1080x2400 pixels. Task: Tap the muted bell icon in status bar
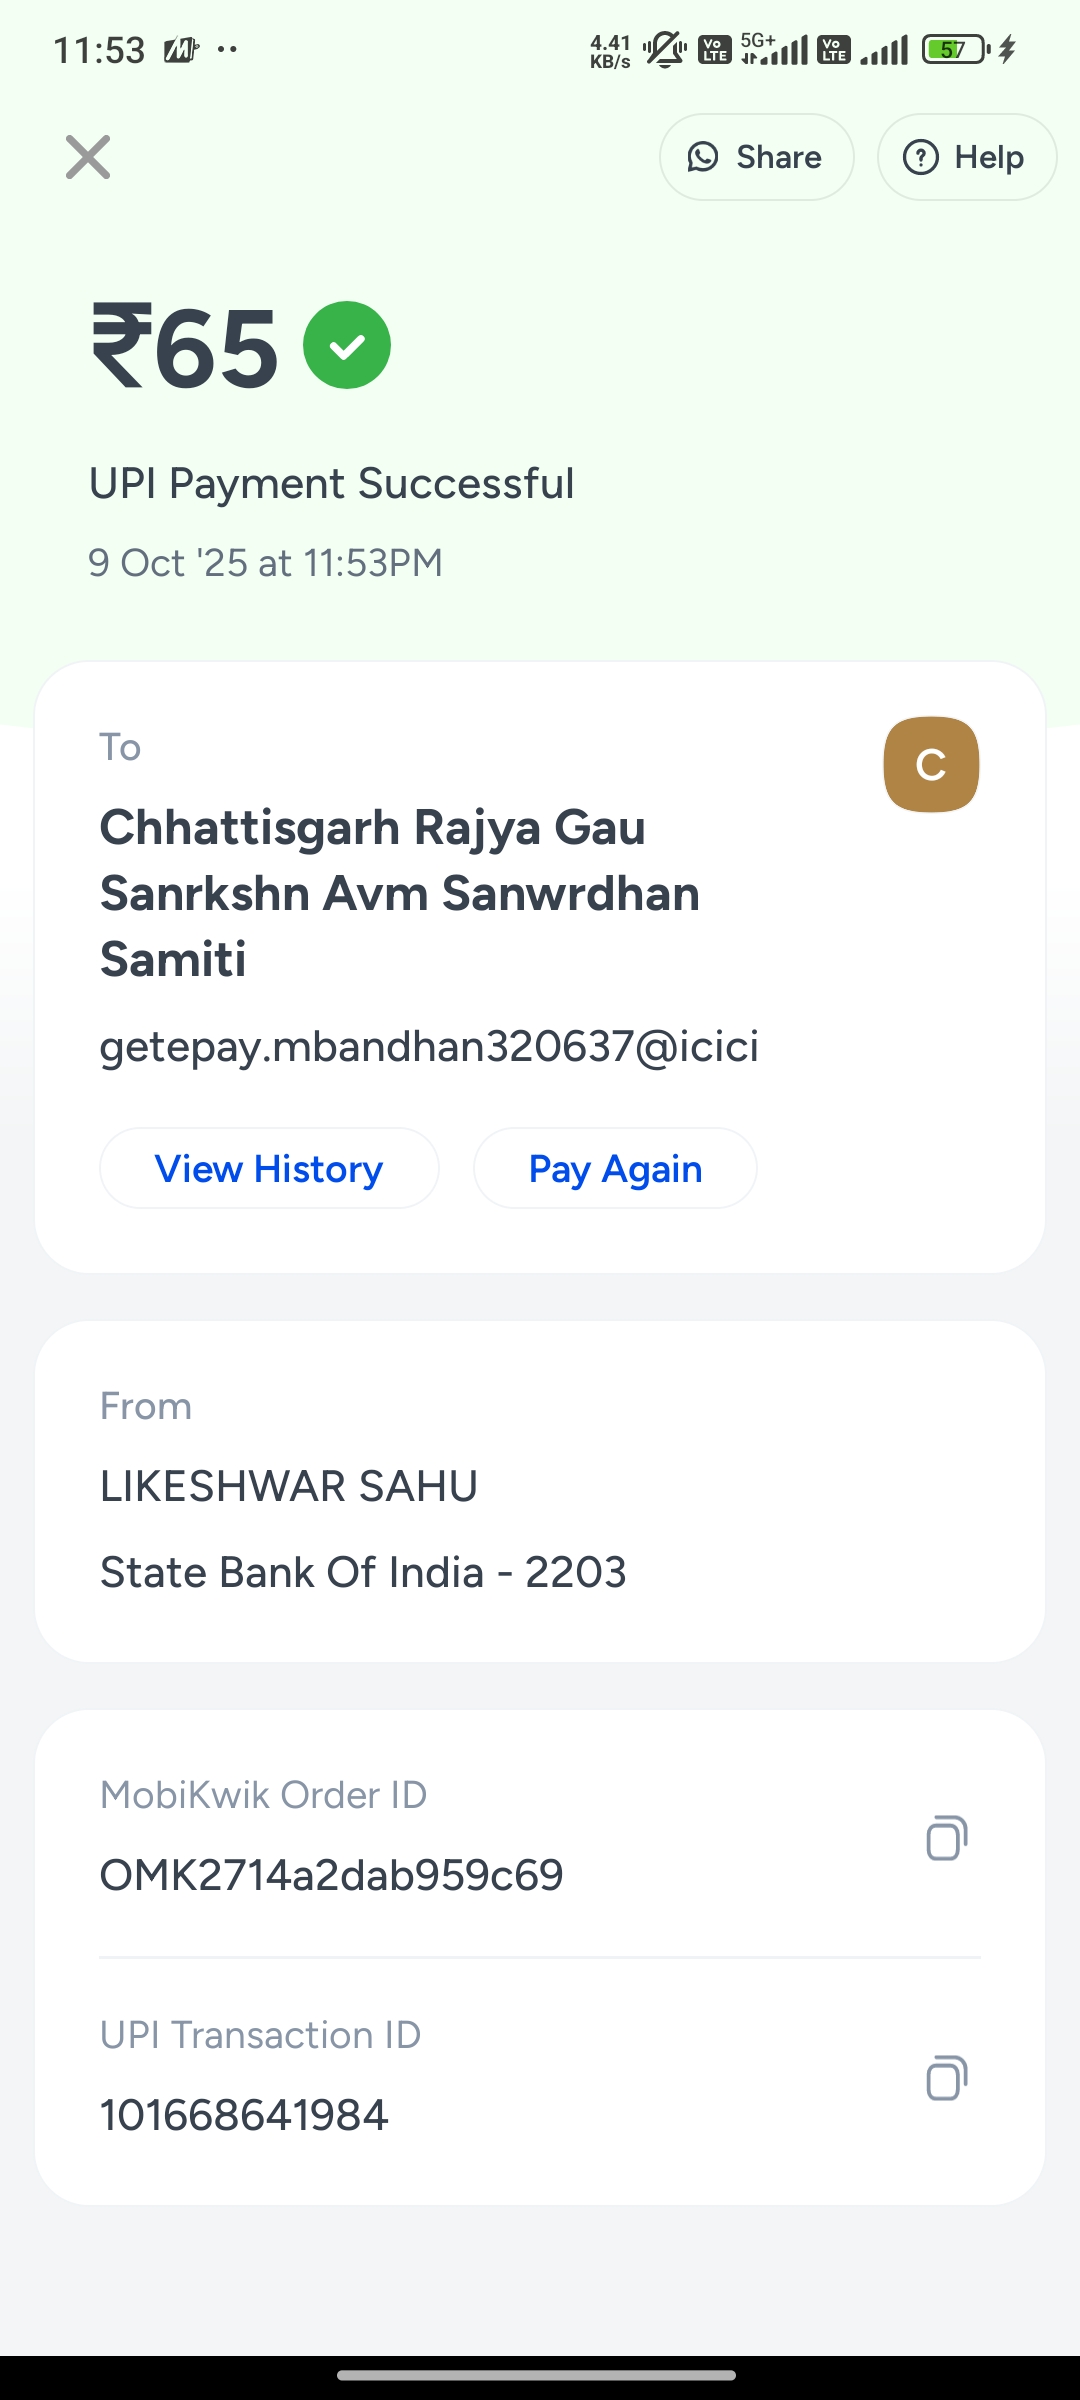pos(665,49)
